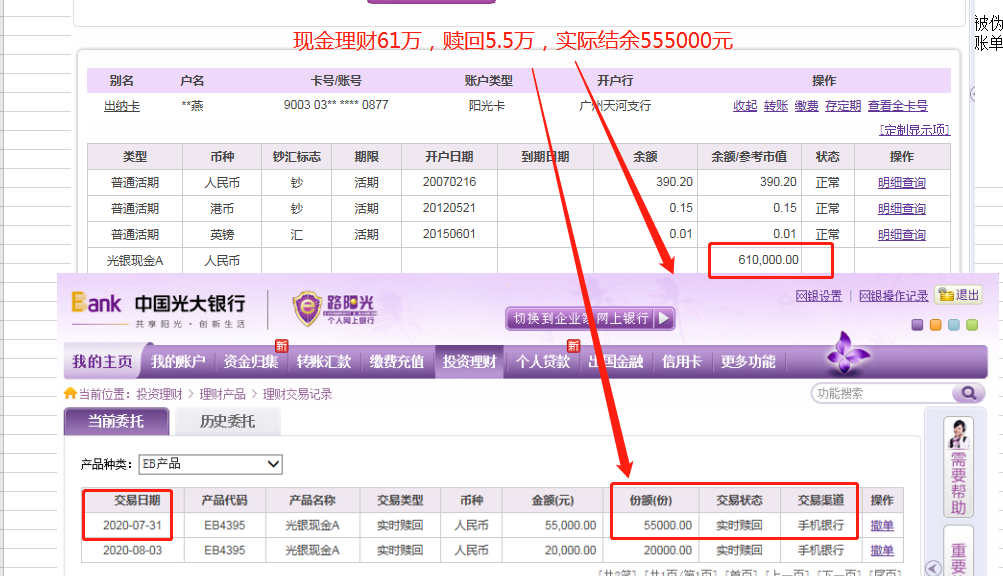The image size is (1003, 576).
Task: Open 个人贷款 menu
Action: 542,362
